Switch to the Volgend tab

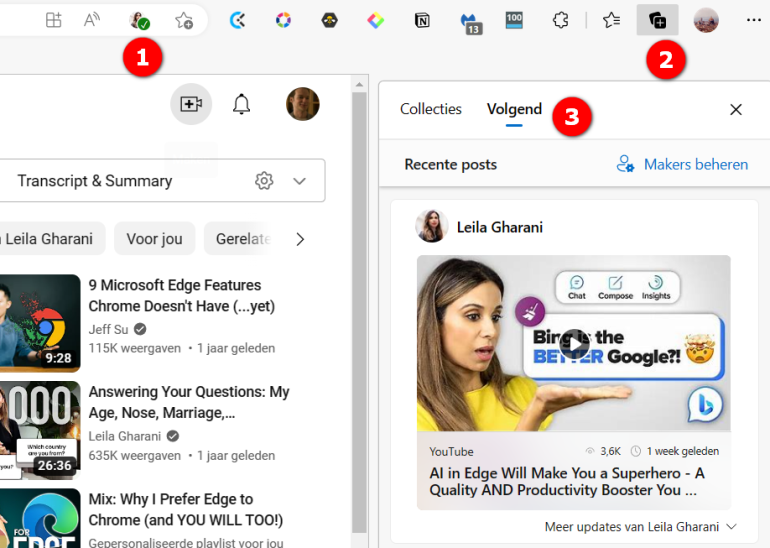click(x=514, y=109)
